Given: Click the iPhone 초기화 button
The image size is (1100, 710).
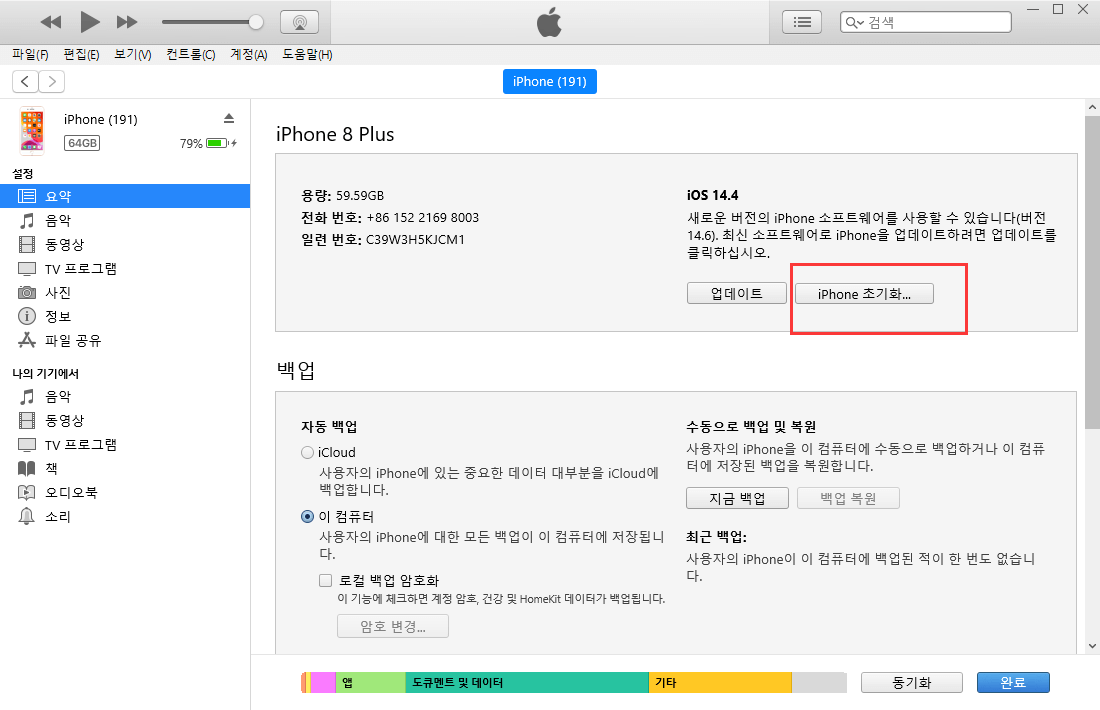Looking at the screenshot, I should coord(863,293).
